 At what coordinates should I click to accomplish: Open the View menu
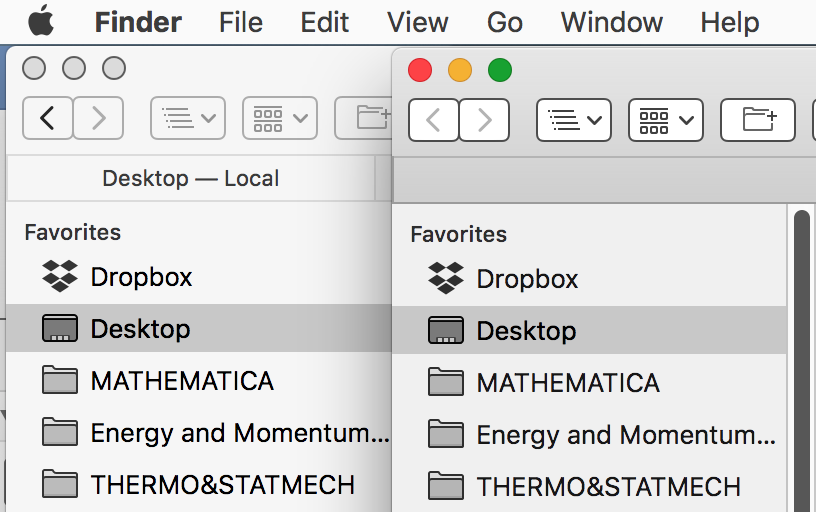[x=417, y=22]
